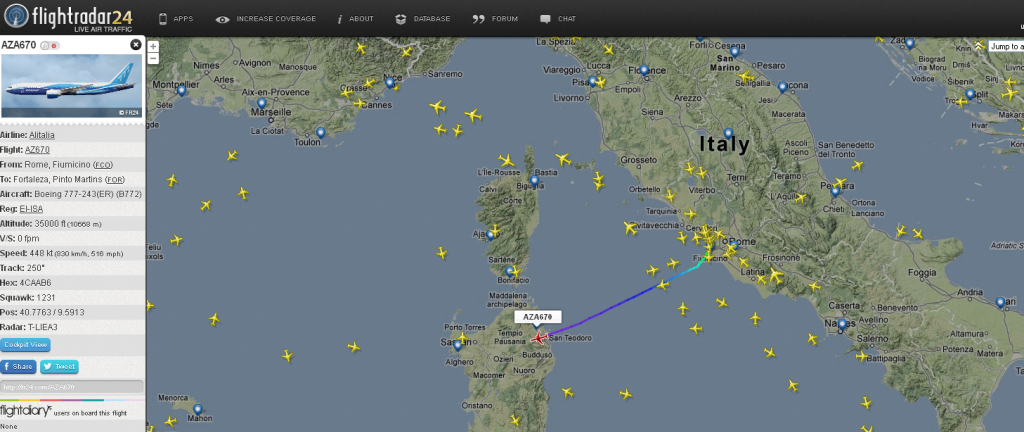Click the flightradar24 logo

pyautogui.click(x=68, y=18)
